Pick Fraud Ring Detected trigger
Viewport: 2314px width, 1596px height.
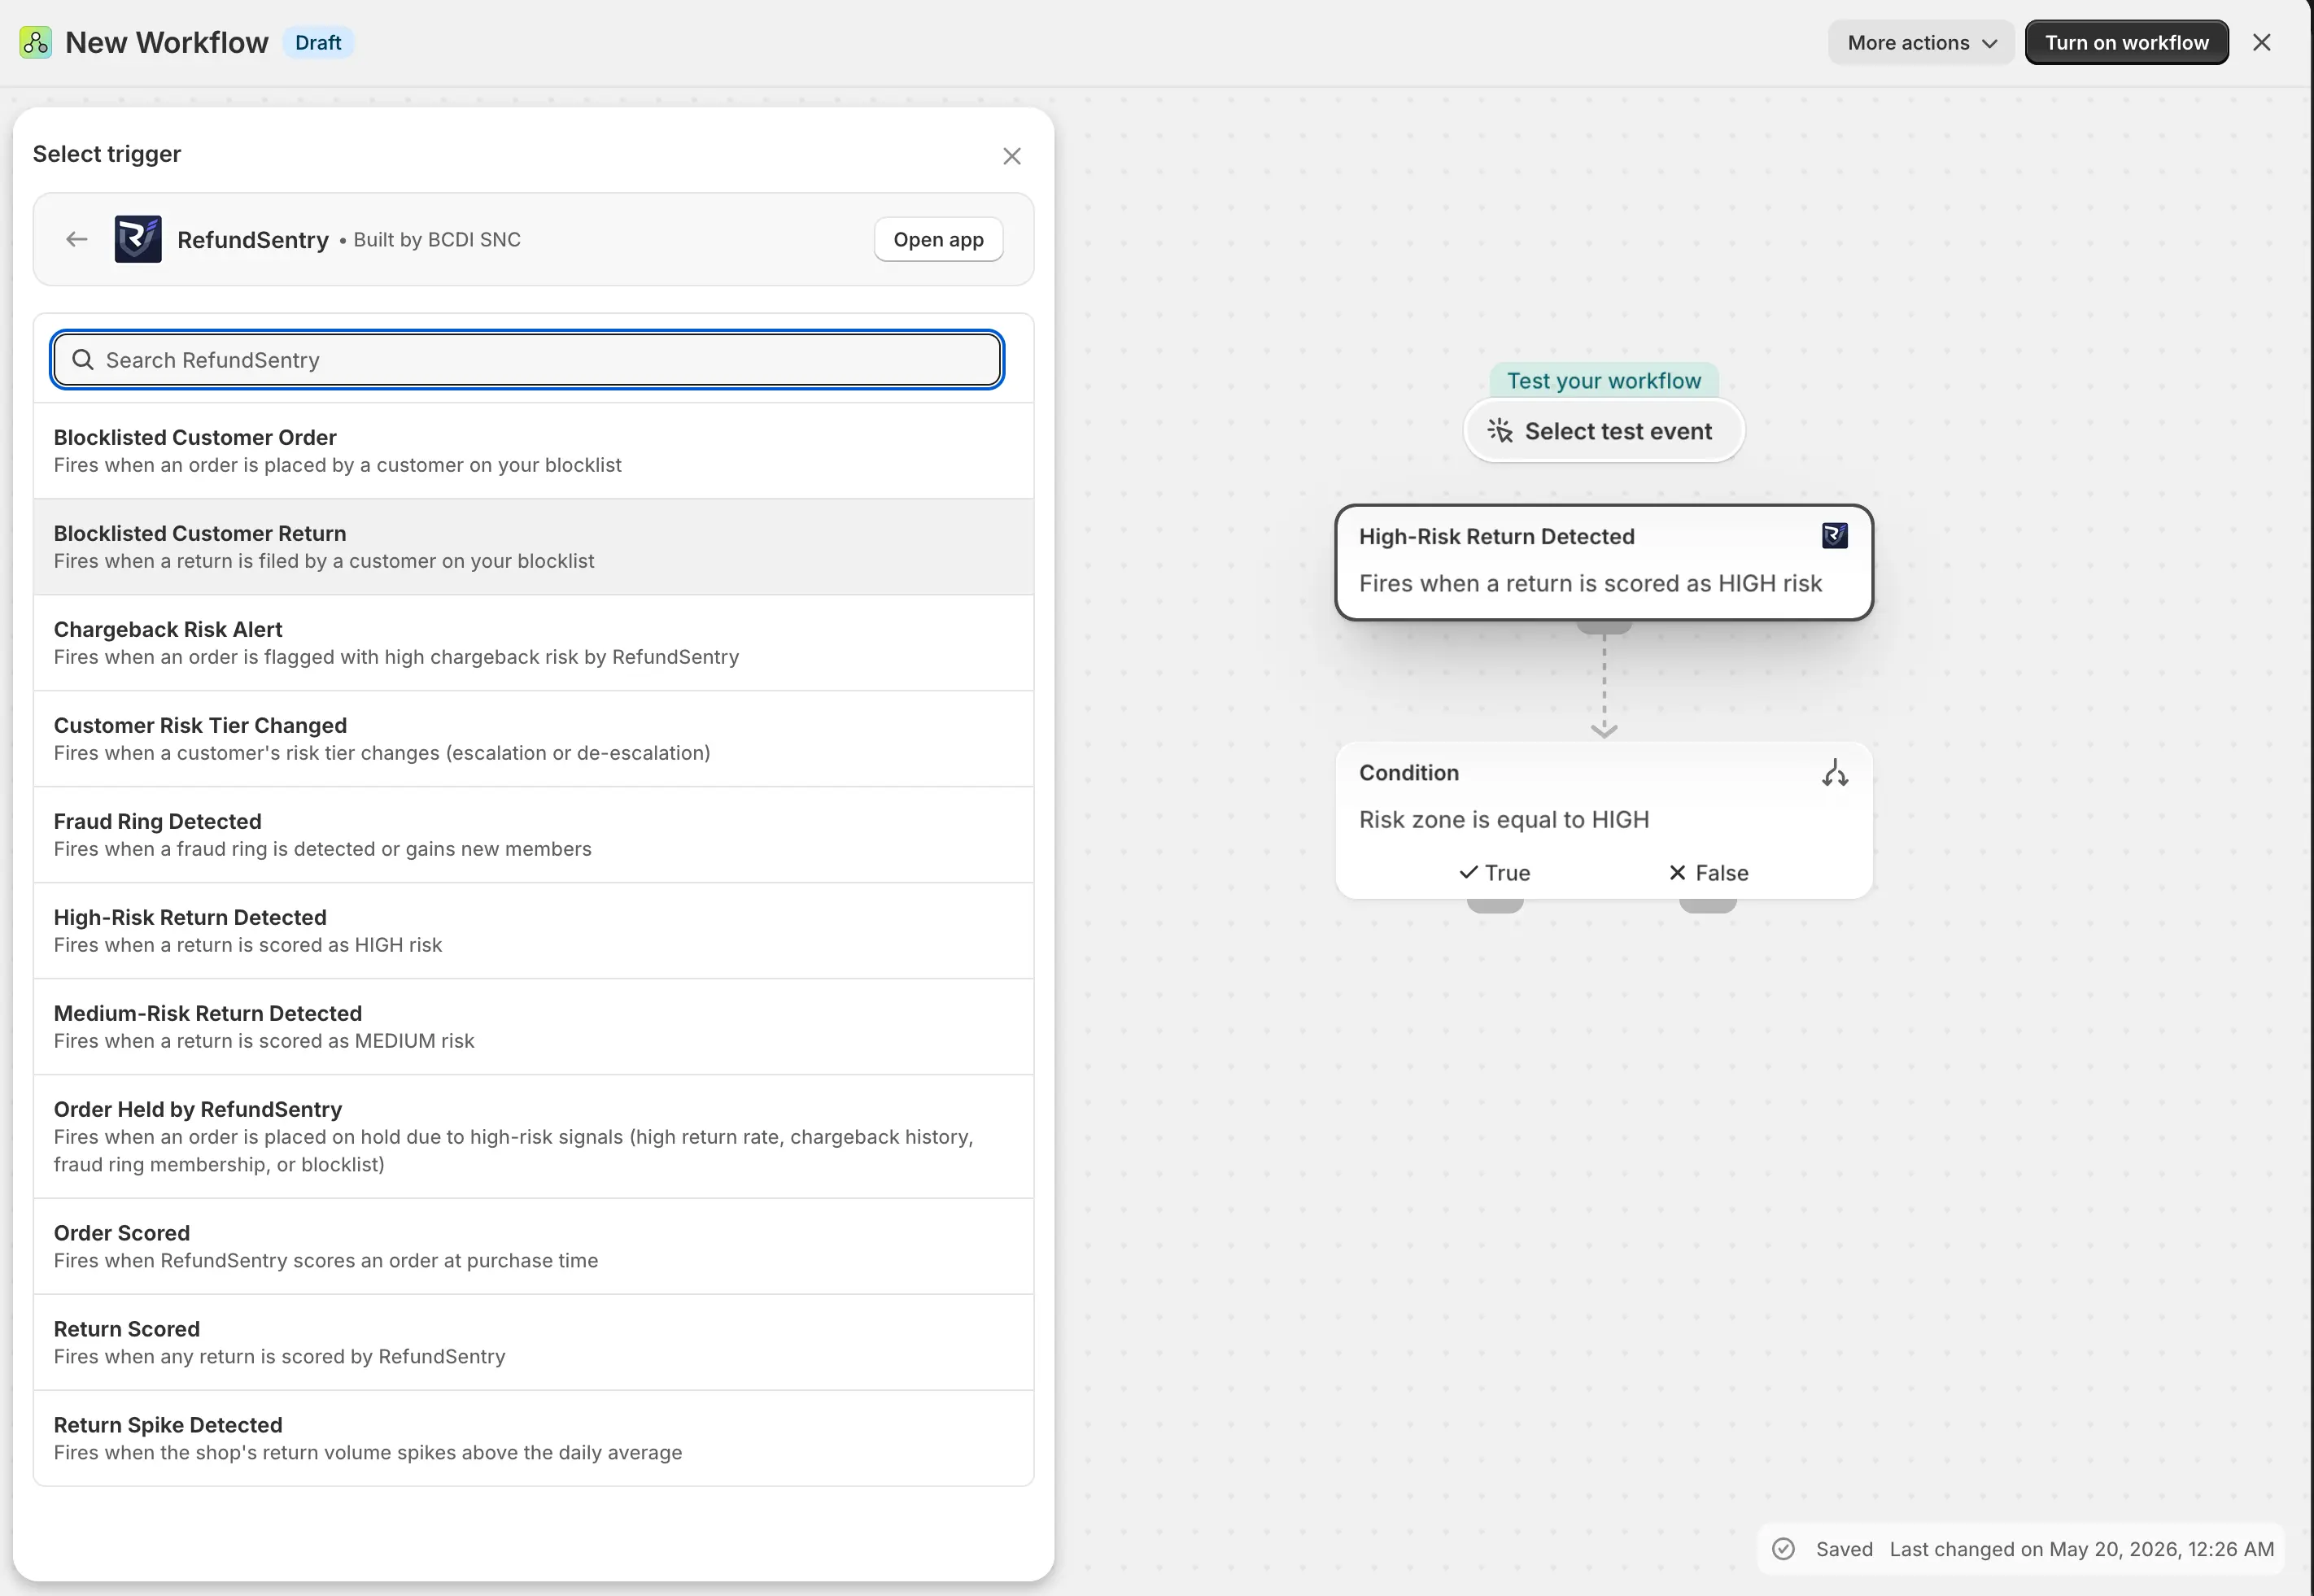(x=533, y=835)
